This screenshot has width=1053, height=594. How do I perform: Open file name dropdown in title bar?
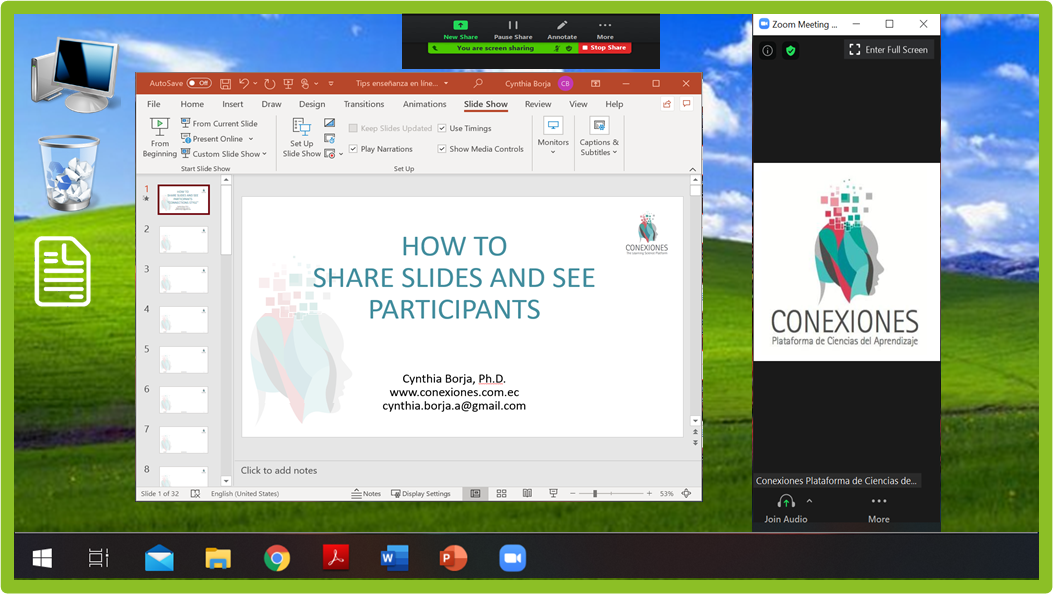pyautogui.click(x=446, y=83)
